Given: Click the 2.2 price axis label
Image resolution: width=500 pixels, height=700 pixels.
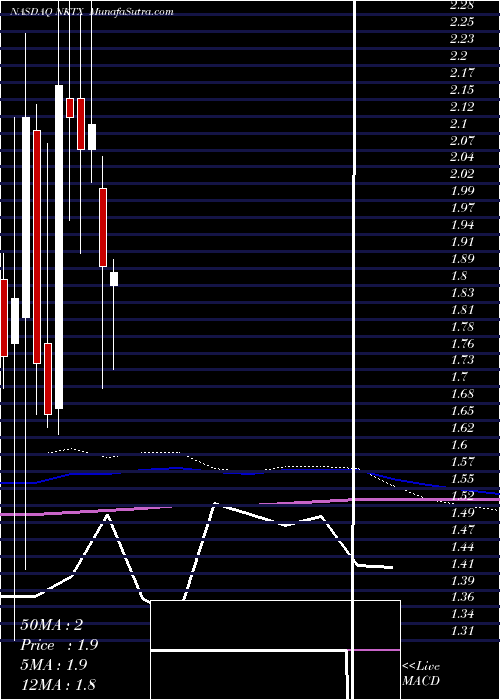Looking at the screenshot, I should [x=459, y=56].
